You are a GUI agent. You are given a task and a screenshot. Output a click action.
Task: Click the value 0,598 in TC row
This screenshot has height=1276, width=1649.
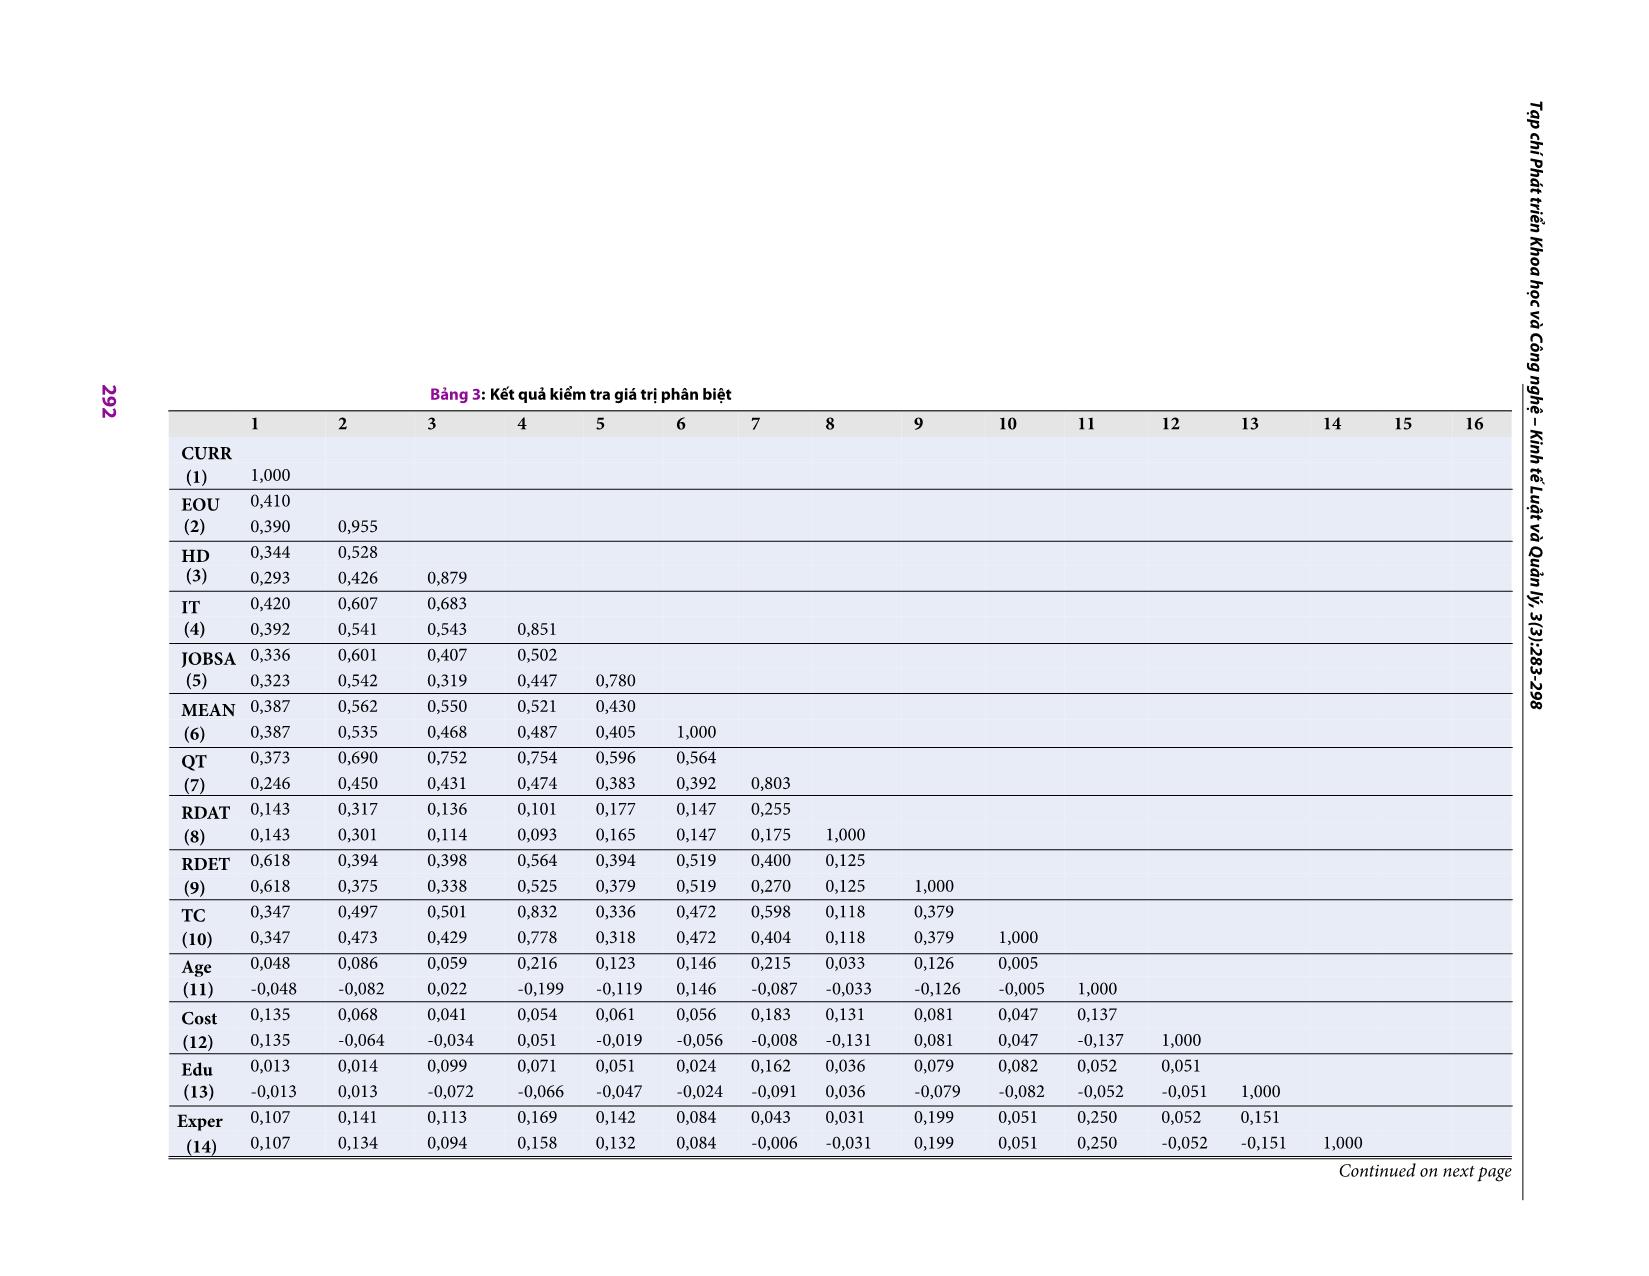click(771, 912)
